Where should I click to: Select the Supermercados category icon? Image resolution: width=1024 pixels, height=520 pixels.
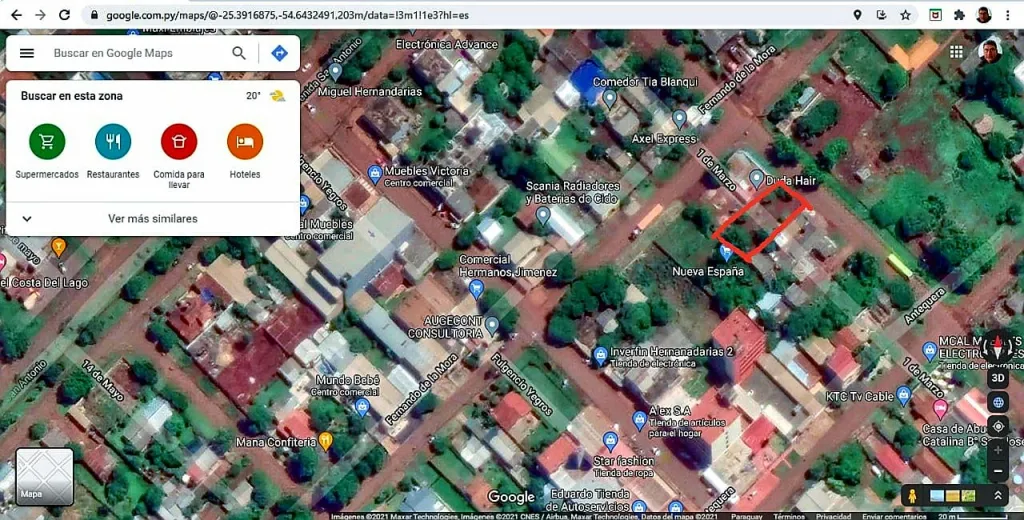coord(47,142)
